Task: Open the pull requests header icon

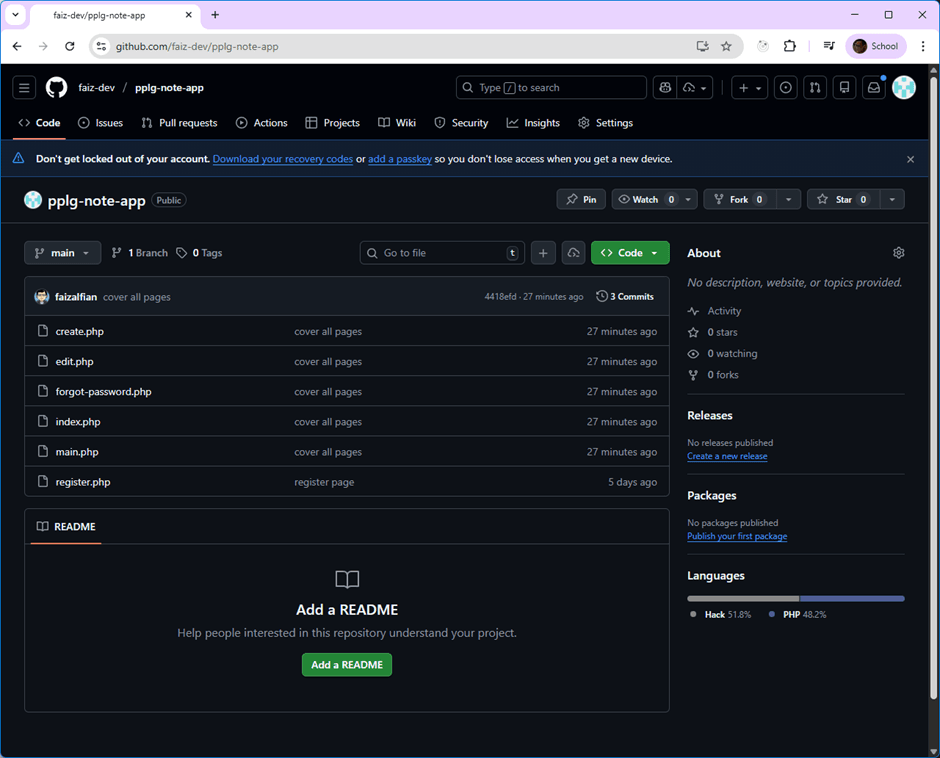Action: coord(815,88)
